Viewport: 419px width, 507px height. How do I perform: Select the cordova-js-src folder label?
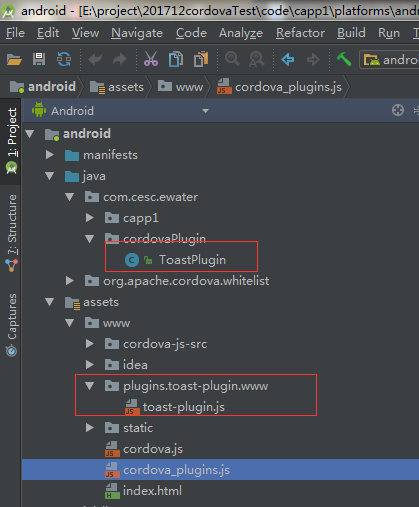pyautogui.click(x=165, y=344)
